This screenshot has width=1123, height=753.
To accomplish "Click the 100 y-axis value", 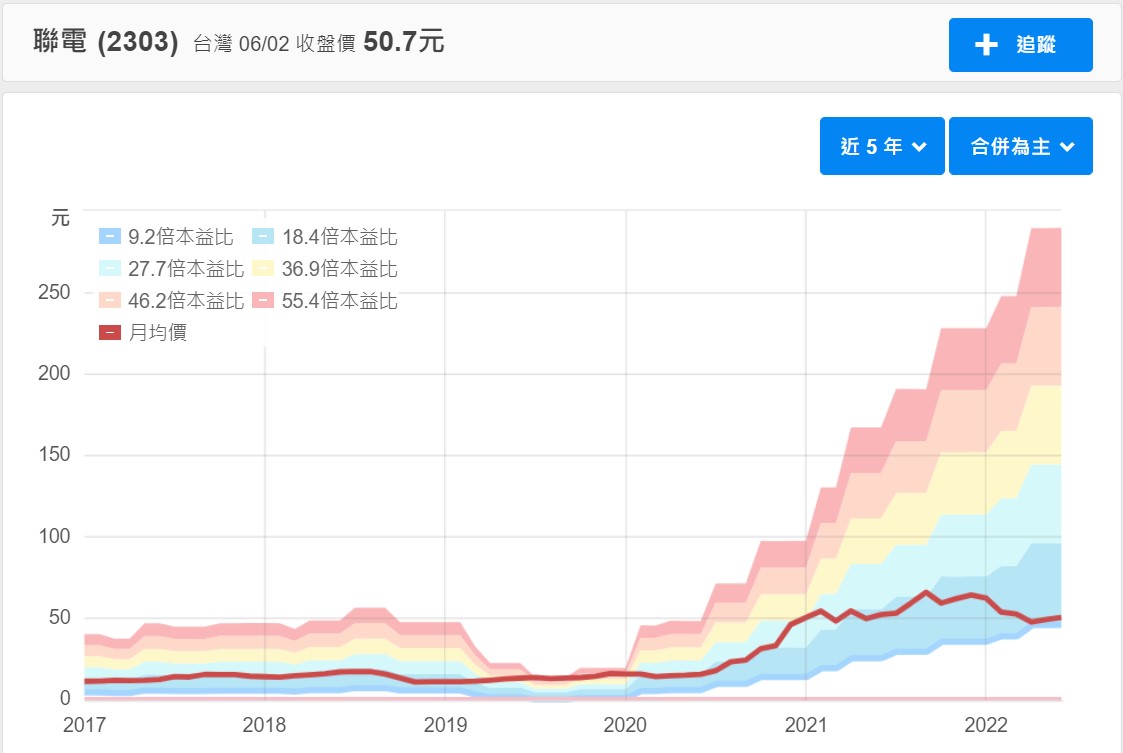I will point(54,536).
